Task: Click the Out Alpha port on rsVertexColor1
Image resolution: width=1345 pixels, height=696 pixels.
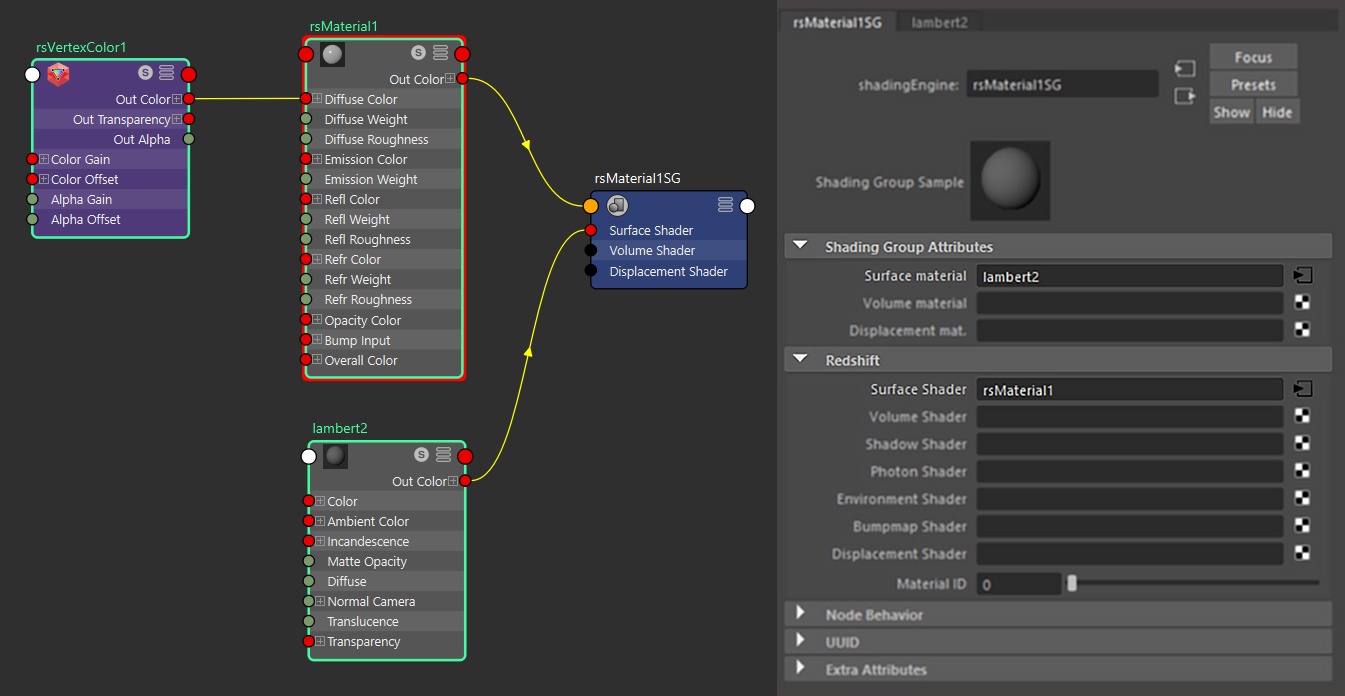Action: (x=188, y=139)
